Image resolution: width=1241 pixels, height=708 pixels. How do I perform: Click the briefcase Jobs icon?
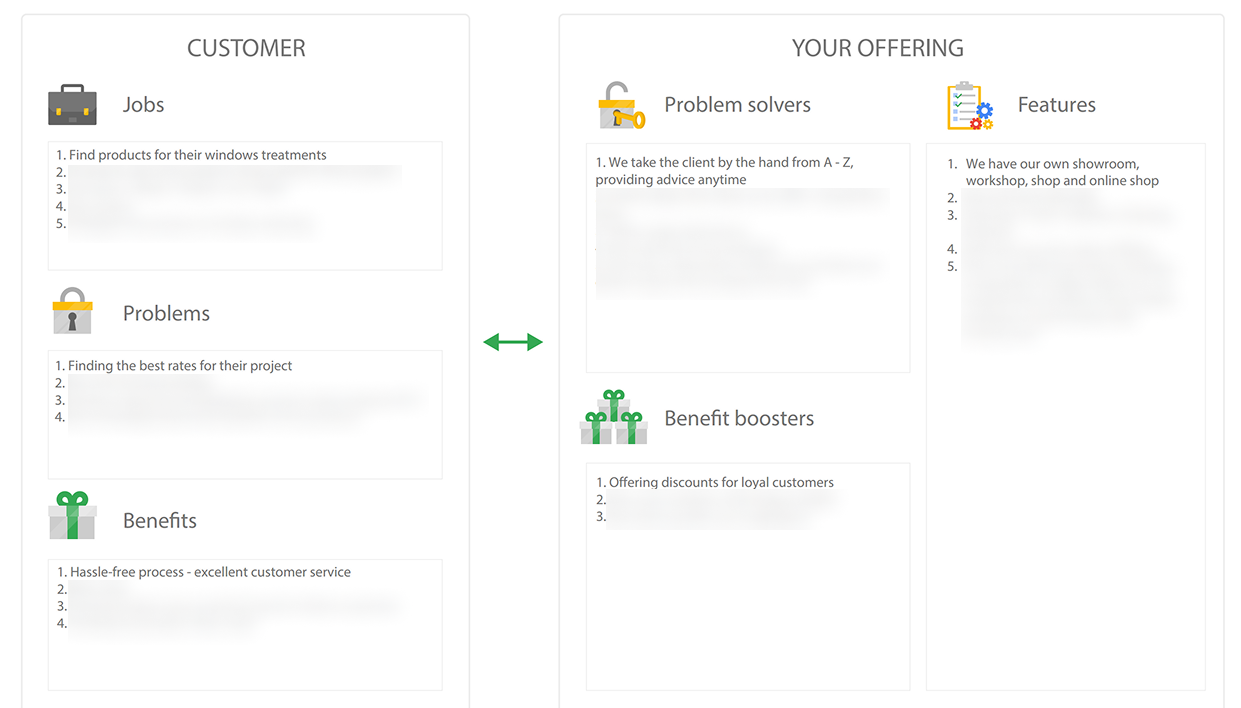[x=72, y=105]
